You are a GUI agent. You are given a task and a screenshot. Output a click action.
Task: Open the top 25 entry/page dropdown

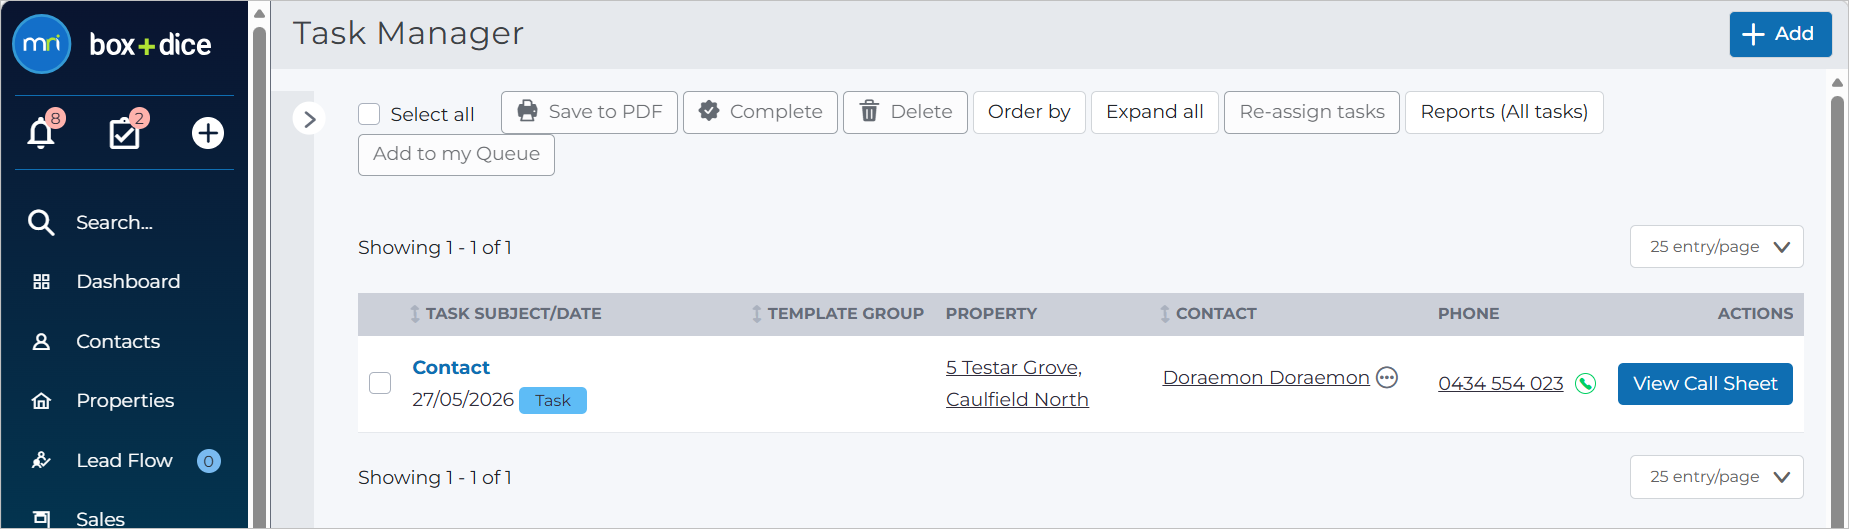[x=1716, y=247]
